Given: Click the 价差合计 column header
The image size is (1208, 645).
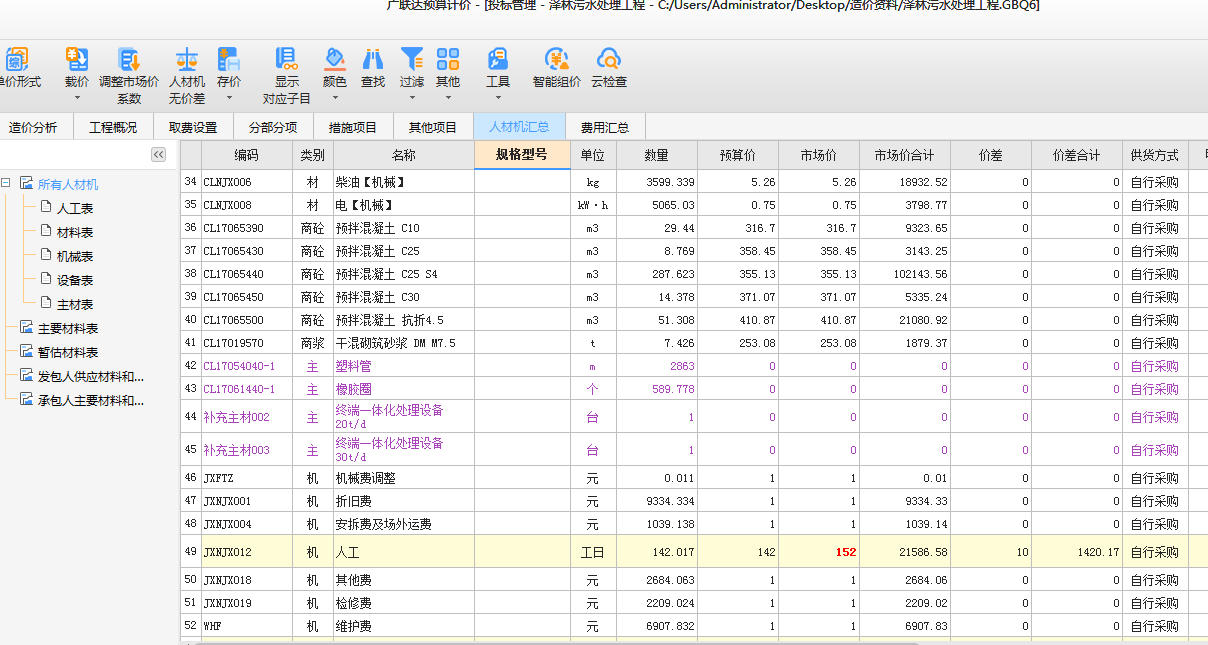Looking at the screenshot, I should pos(1076,155).
